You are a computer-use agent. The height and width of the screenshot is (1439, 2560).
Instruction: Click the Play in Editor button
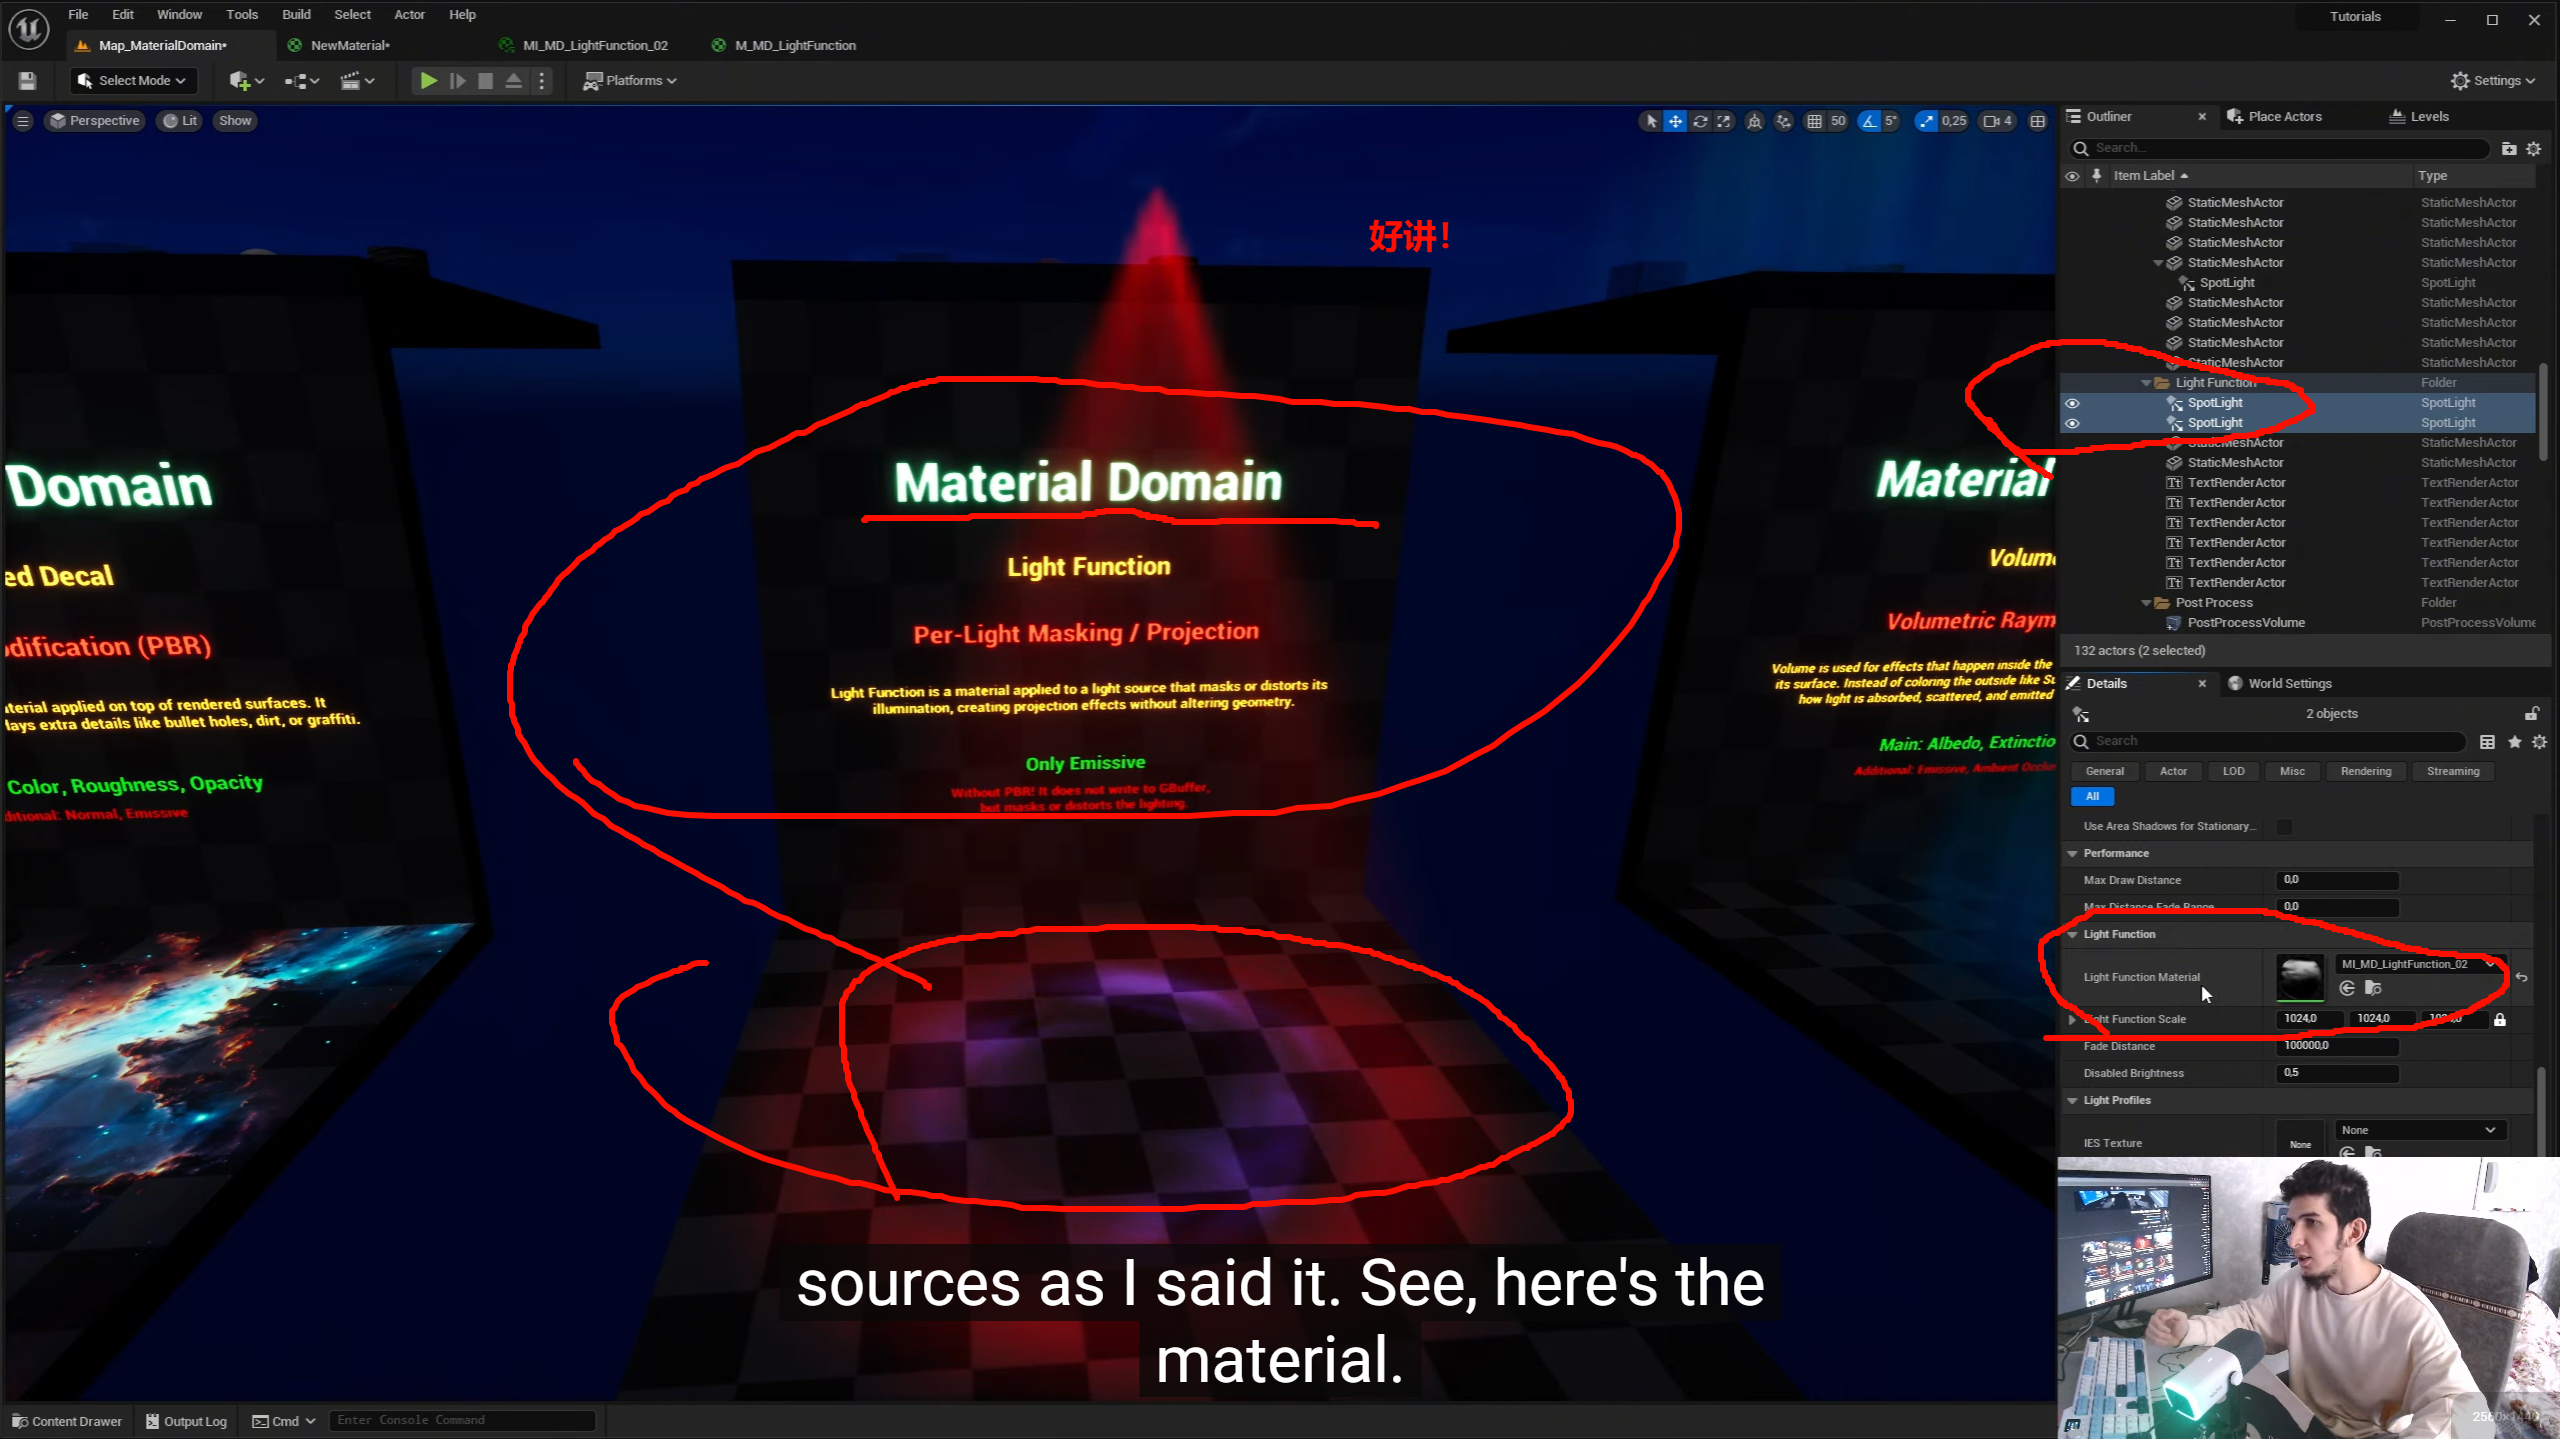[x=428, y=81]
